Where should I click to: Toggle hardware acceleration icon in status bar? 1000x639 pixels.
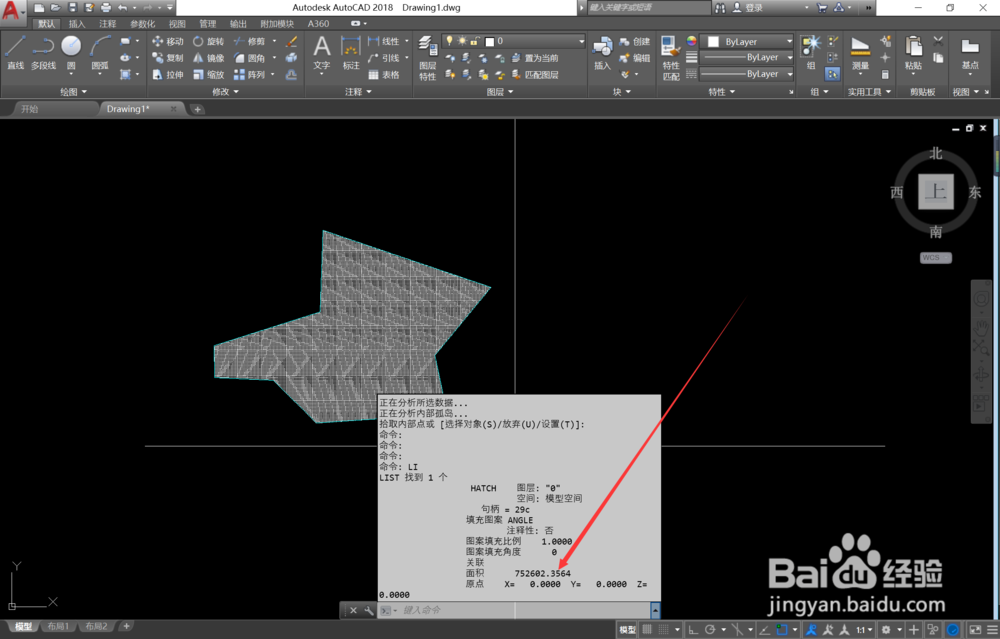point(952,629)
